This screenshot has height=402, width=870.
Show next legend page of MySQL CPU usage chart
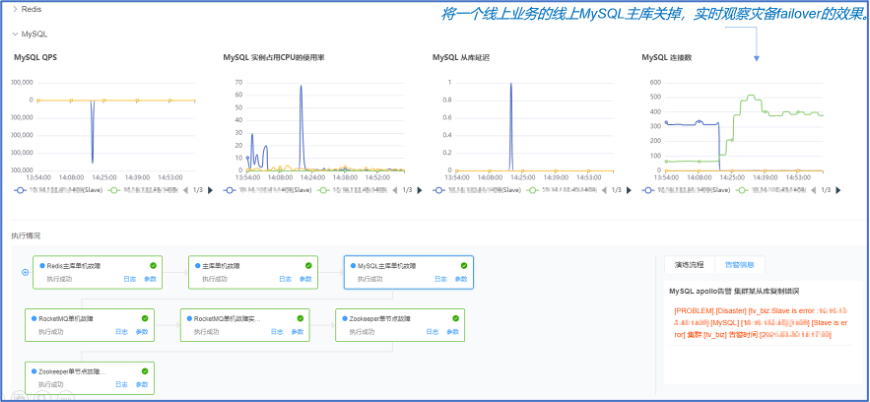tap(419, 190)
